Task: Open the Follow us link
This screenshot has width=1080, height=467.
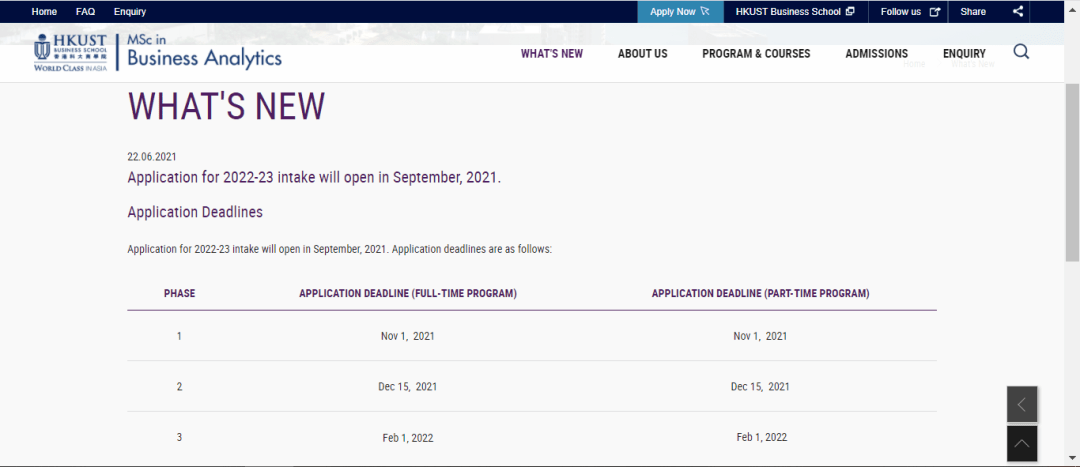Action: pos(910,12)
